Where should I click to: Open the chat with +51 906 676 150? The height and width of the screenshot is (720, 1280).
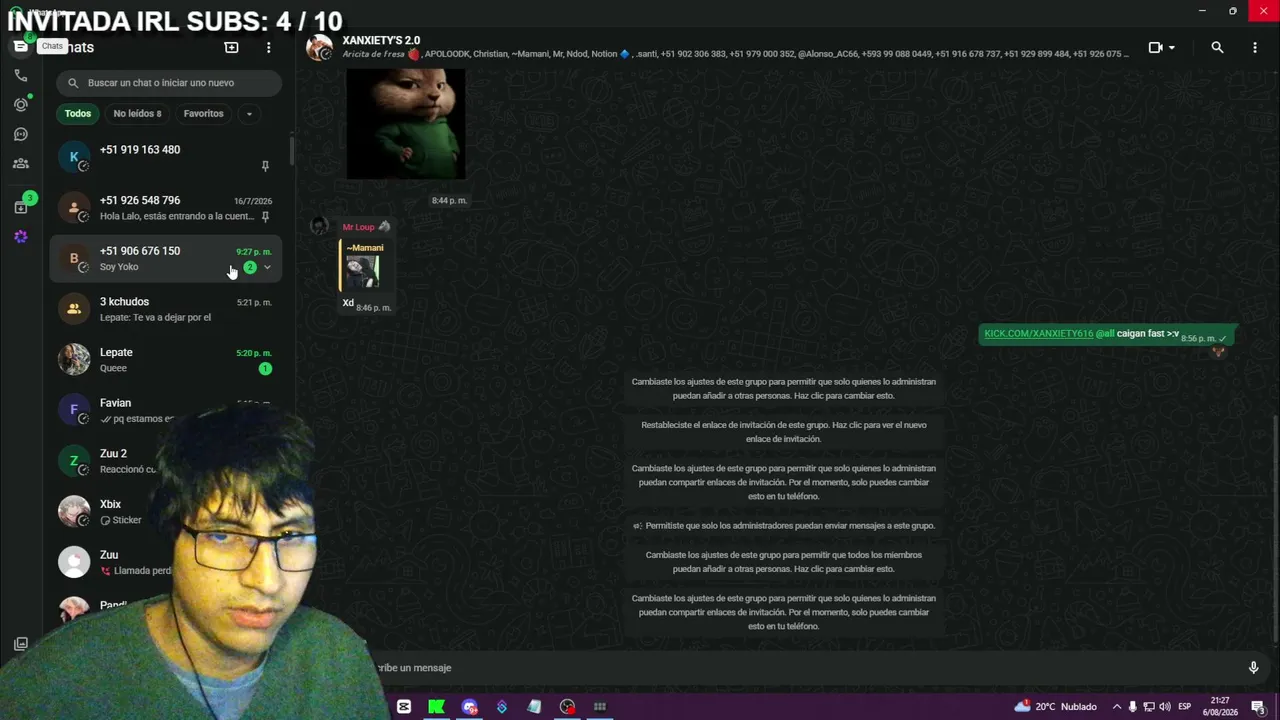tap(166, 259)
